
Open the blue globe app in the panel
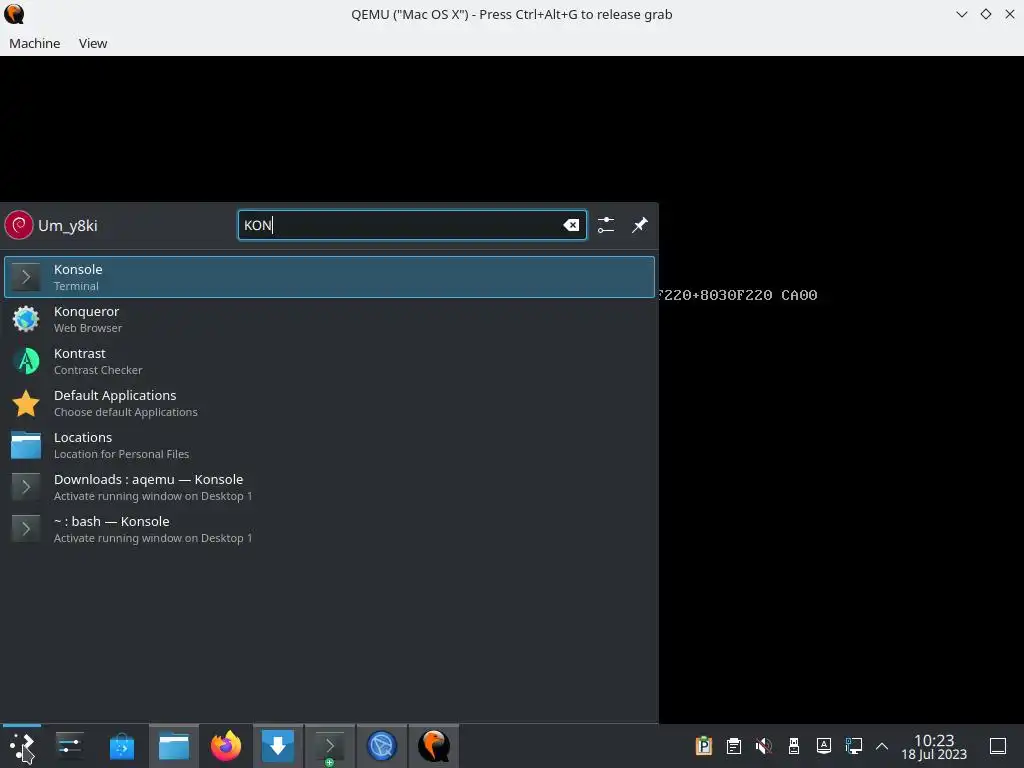click(382, 746)
